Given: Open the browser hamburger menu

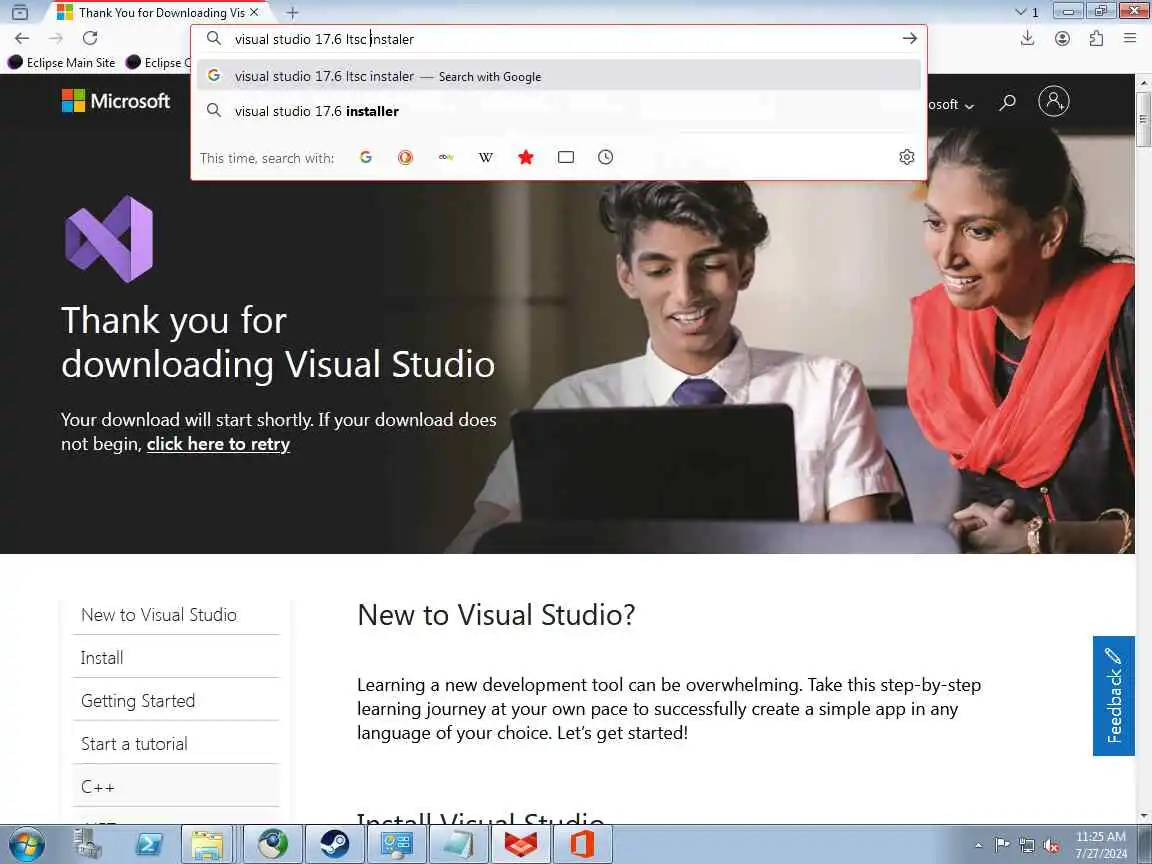Looking at the screenshot, I should point(1130,38).
